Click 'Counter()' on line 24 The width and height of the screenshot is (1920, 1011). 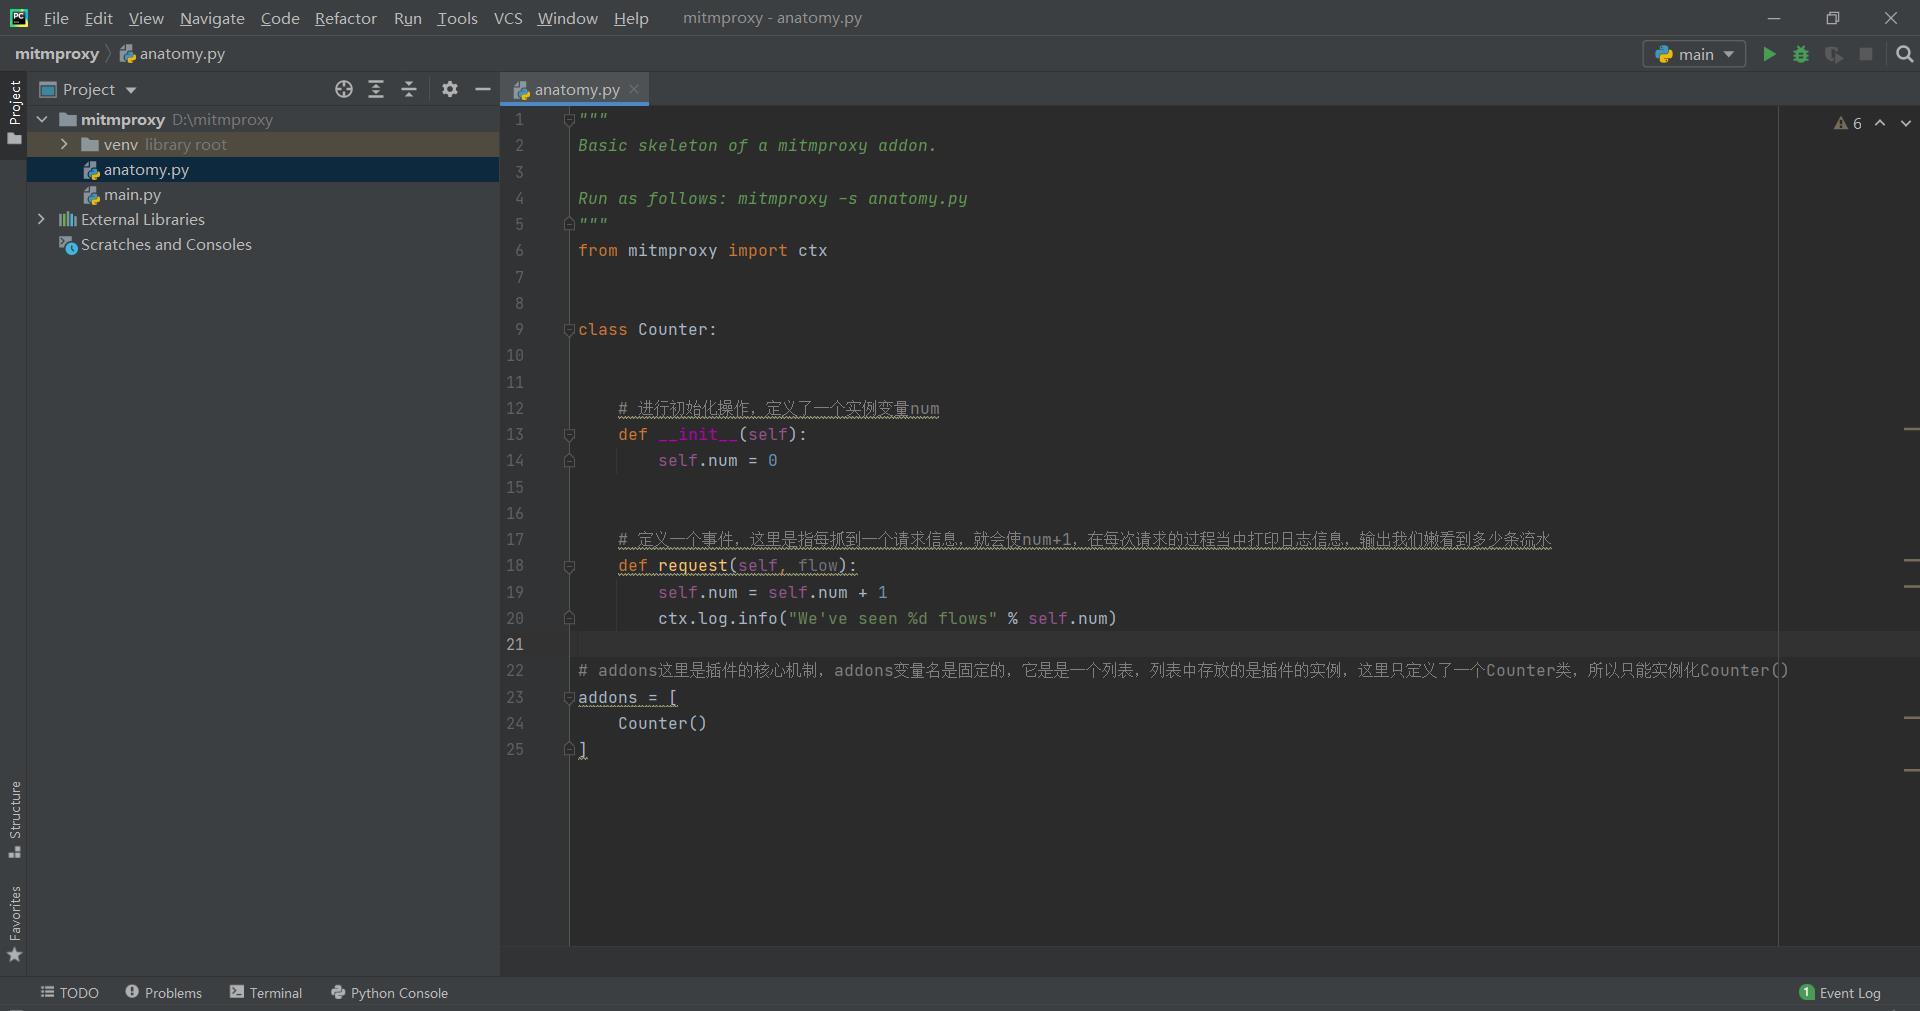tap(662, 723)
